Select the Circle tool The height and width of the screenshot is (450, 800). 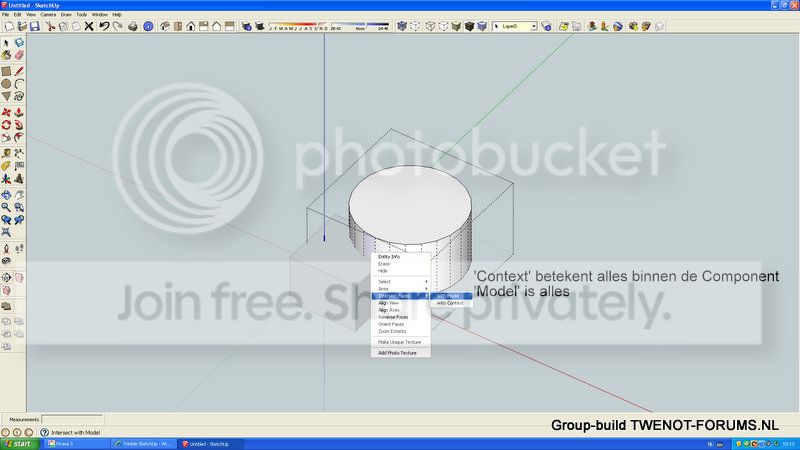click(x=6, y=84)
